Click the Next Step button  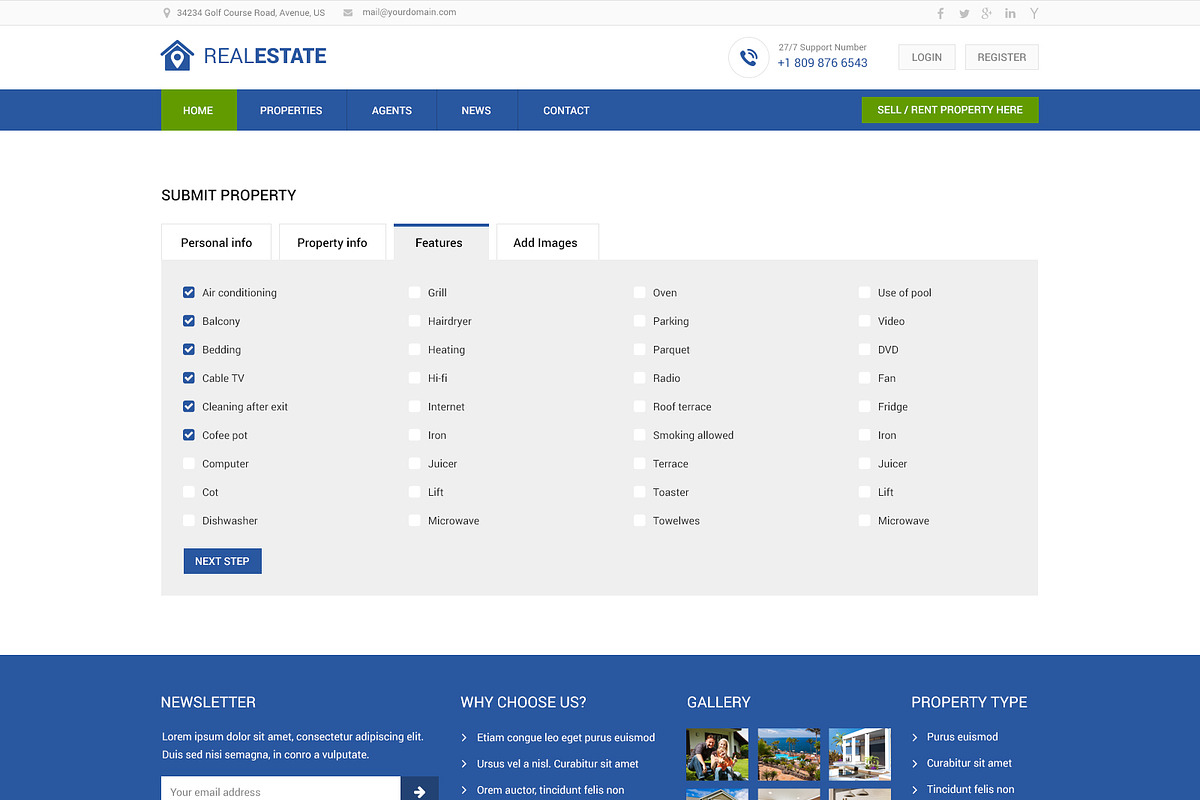pos(222,561)
